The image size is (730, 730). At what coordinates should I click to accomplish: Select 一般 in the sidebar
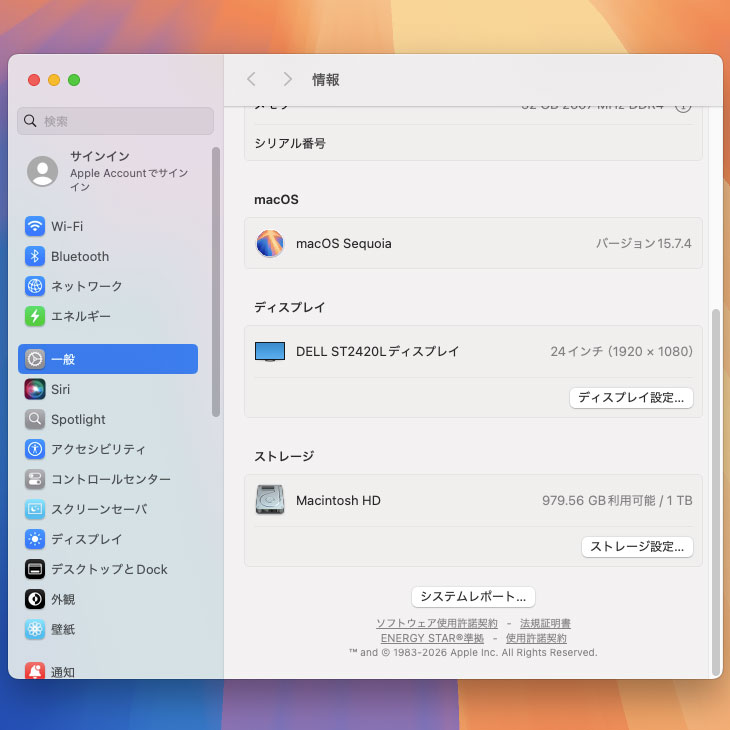click(108, 359)
